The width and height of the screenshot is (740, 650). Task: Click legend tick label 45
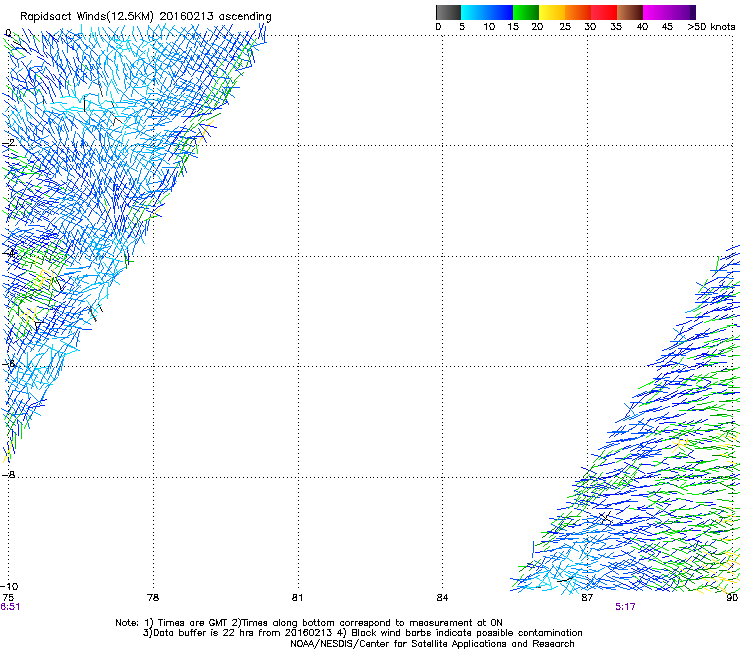(667, 27)
